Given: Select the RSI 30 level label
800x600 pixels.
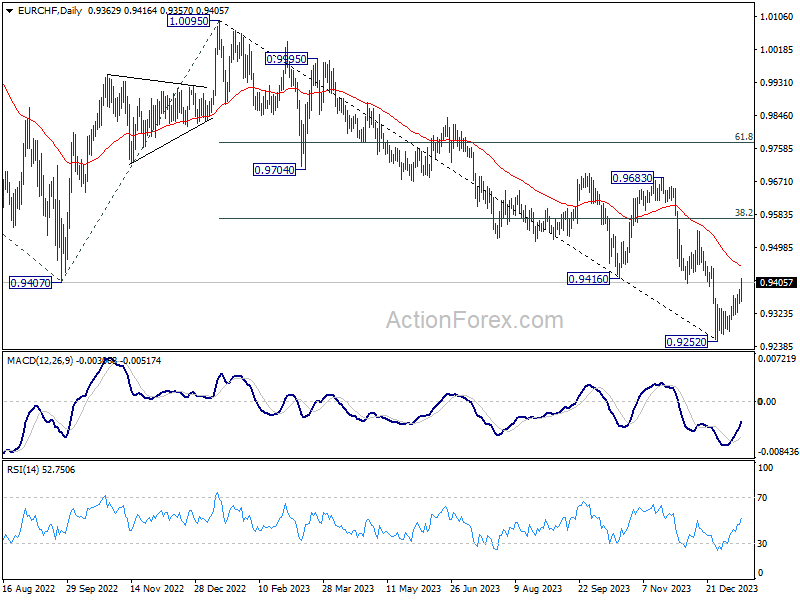Looking at the screenshot, I should [x=762, y=544].
